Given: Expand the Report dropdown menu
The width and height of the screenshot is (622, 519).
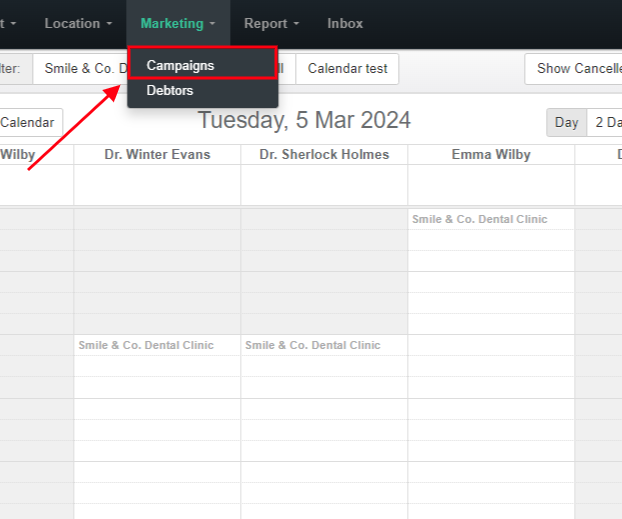Looking at the screenshot, I should [x=272, y=23].
